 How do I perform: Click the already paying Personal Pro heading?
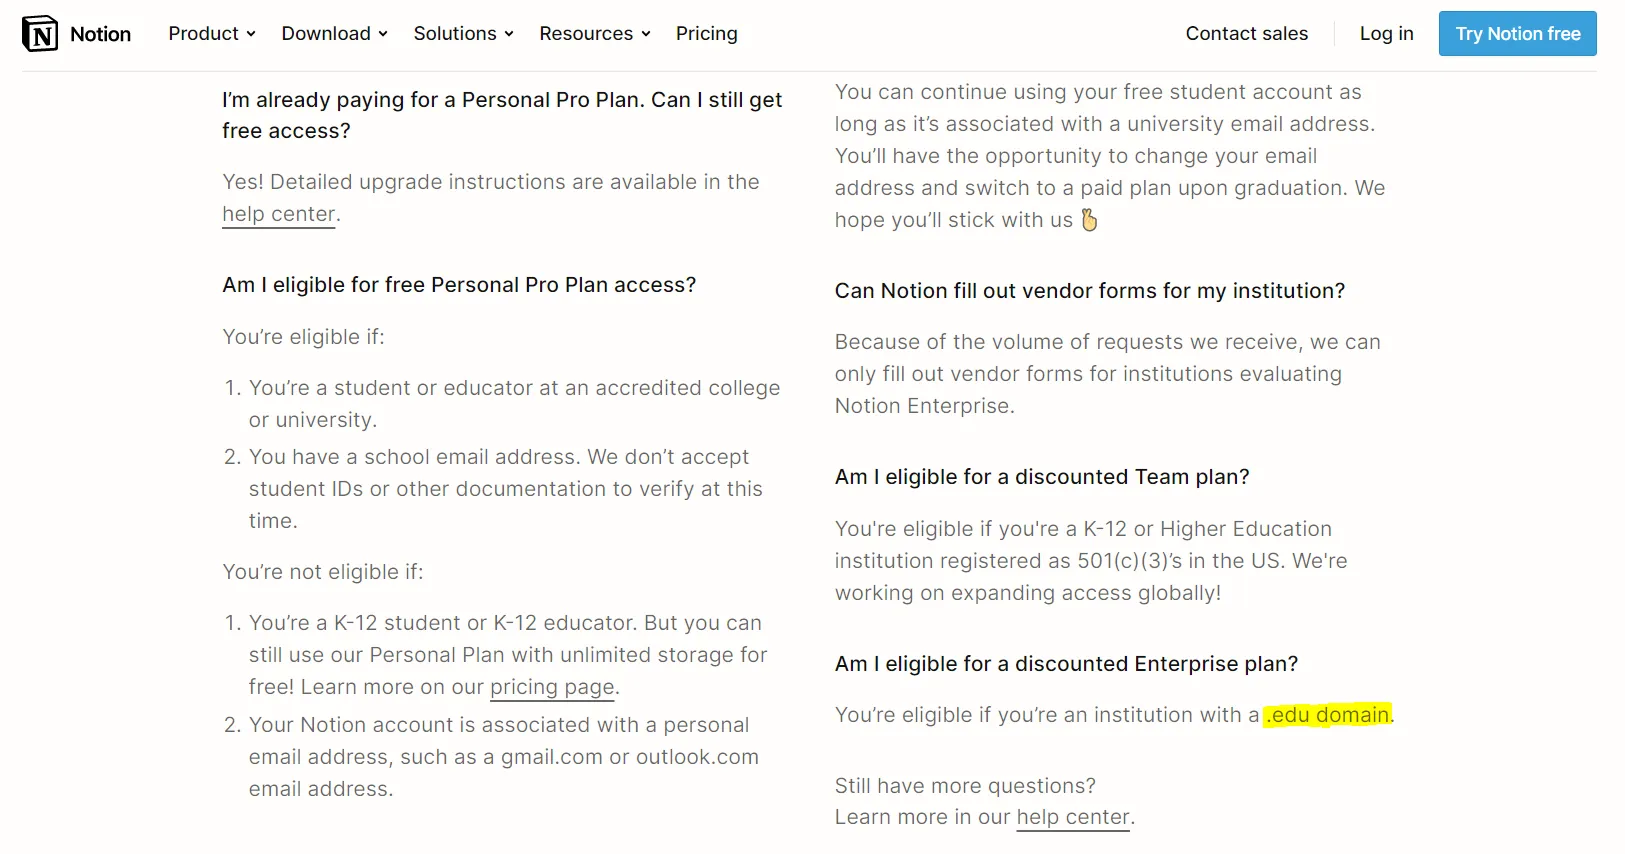tap(501, 115)
